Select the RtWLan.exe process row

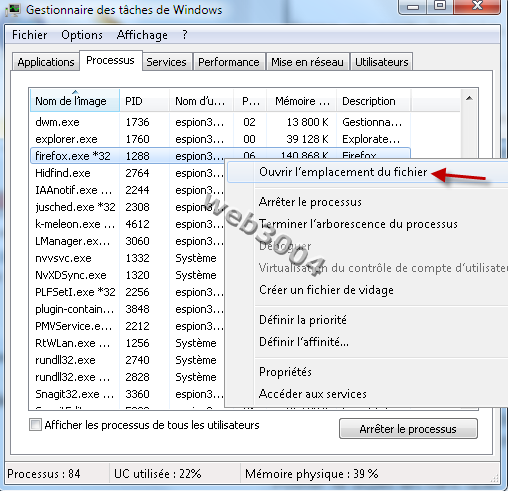coord(128,343)
